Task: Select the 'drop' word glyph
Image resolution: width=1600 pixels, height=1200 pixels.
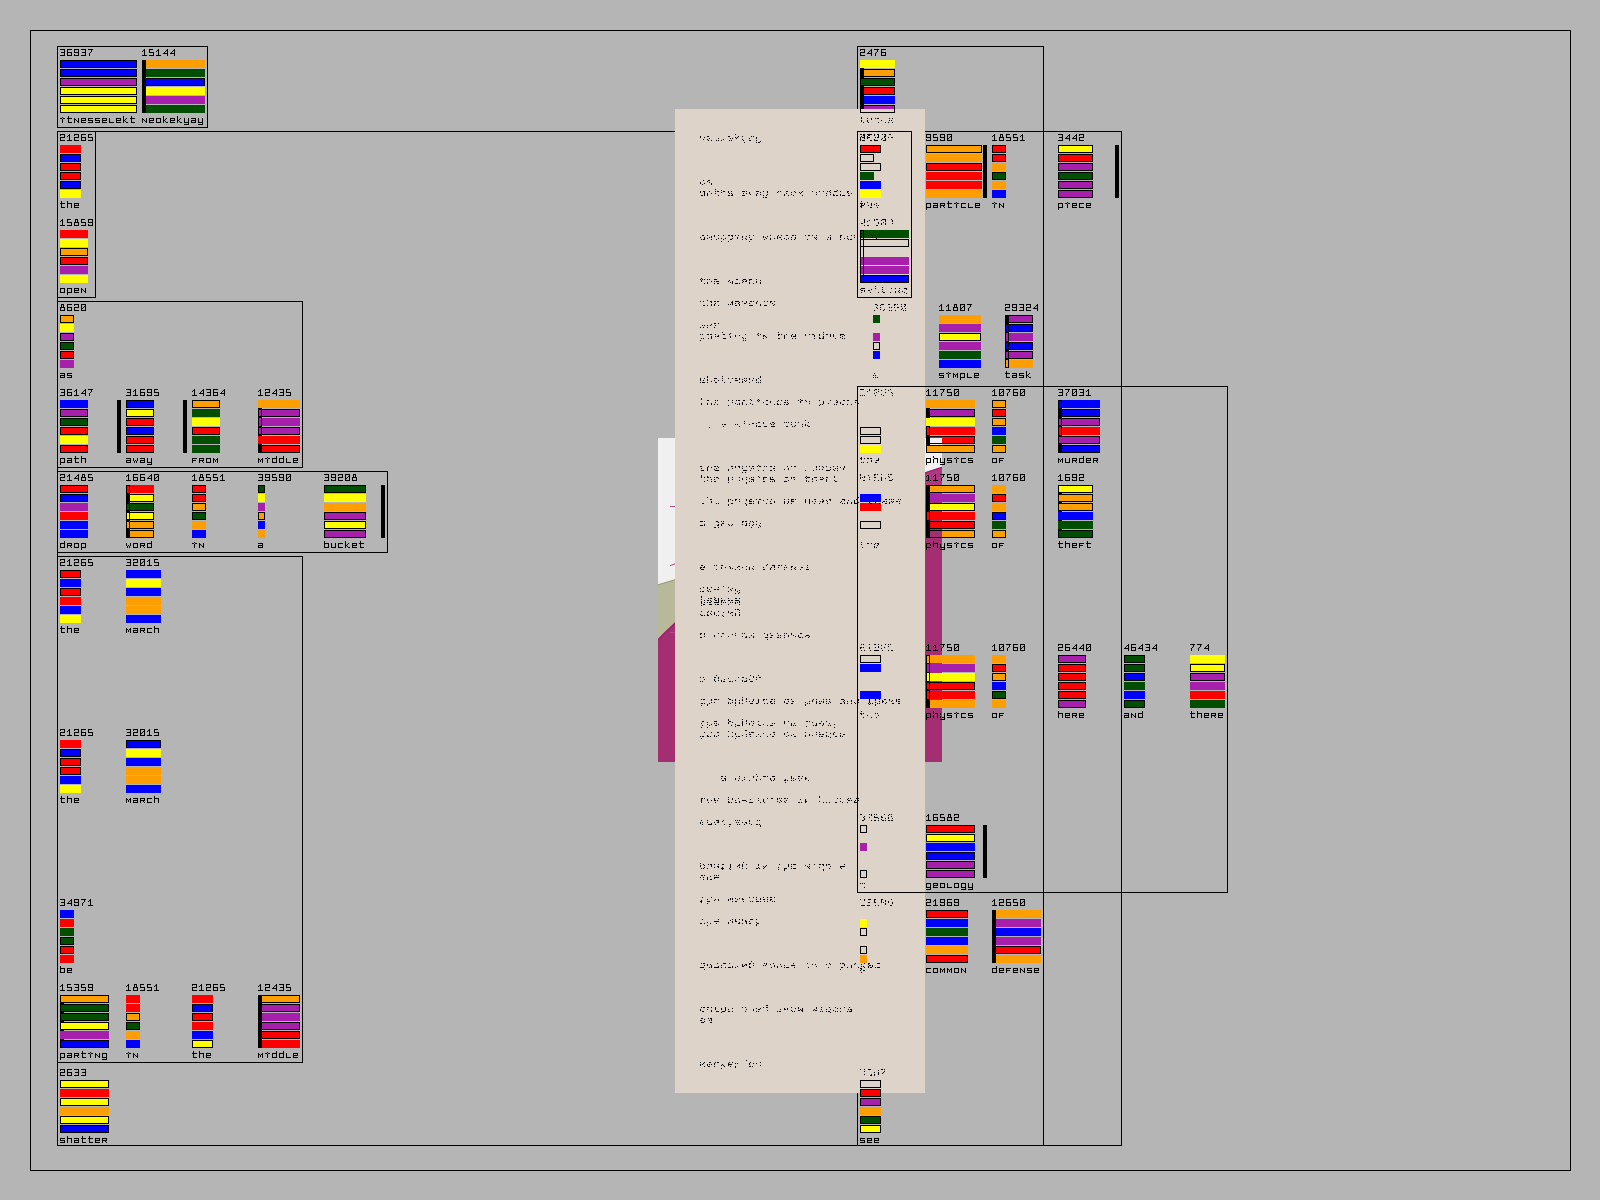Action: [74, 511]
